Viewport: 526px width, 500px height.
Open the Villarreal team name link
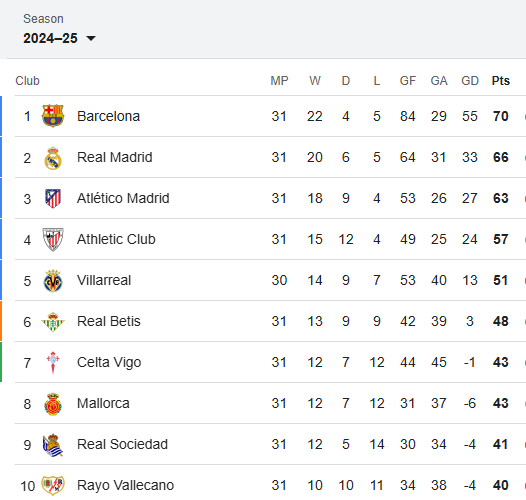(x=104, y=280)
